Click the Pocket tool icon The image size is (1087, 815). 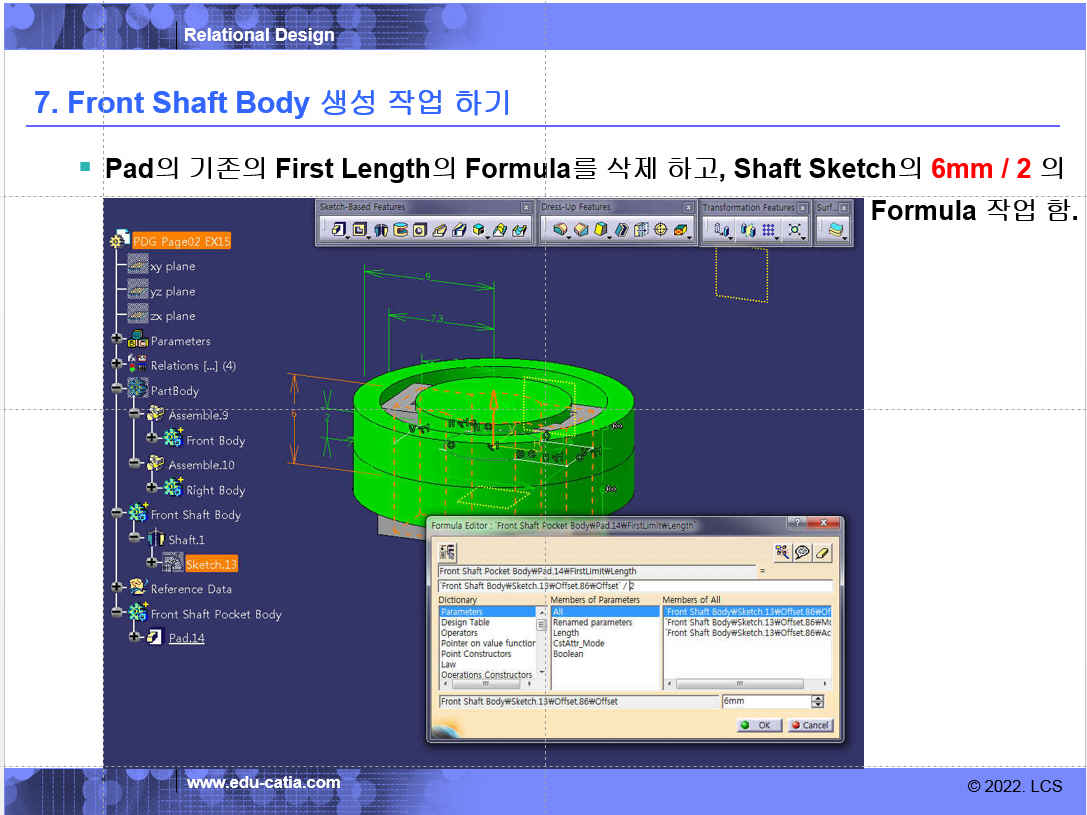360,230
